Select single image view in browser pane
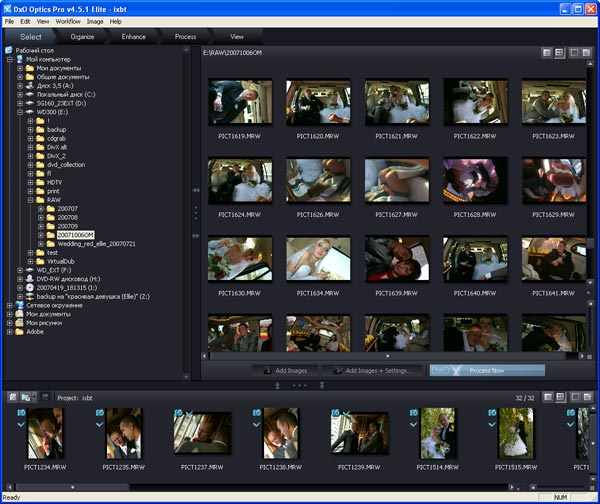The image size is (600, 504). tap(574, 52)
